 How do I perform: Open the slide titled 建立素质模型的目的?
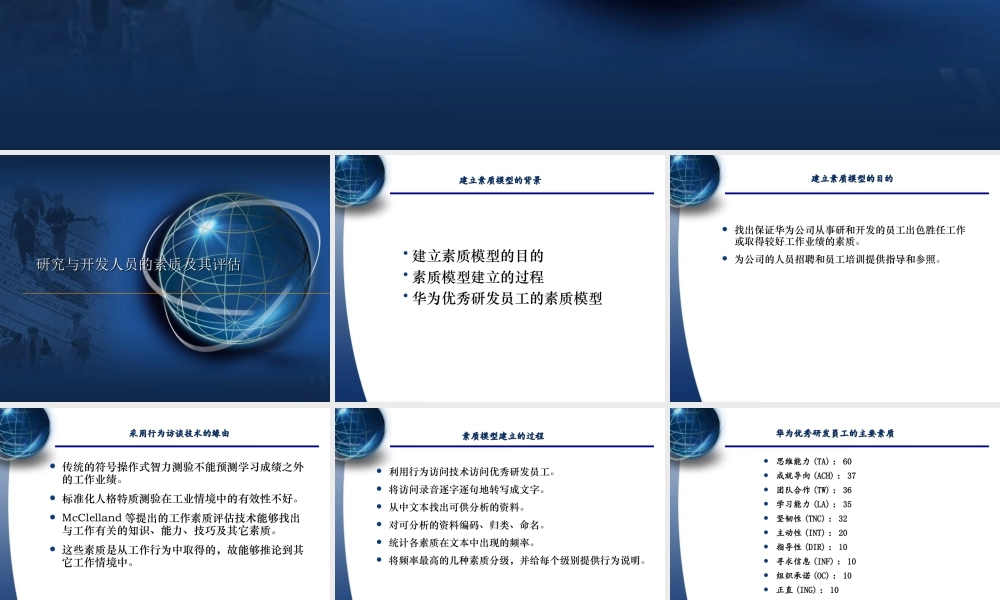click(835, 278)
